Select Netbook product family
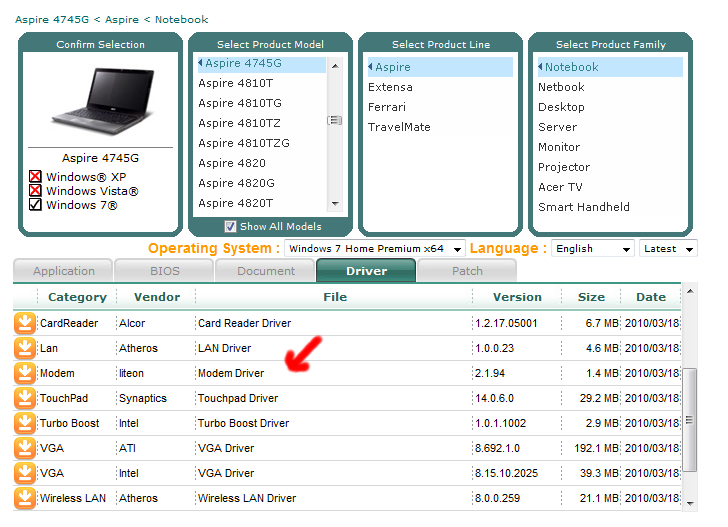This screenshot has width=728, height=527. click(561, 87)
